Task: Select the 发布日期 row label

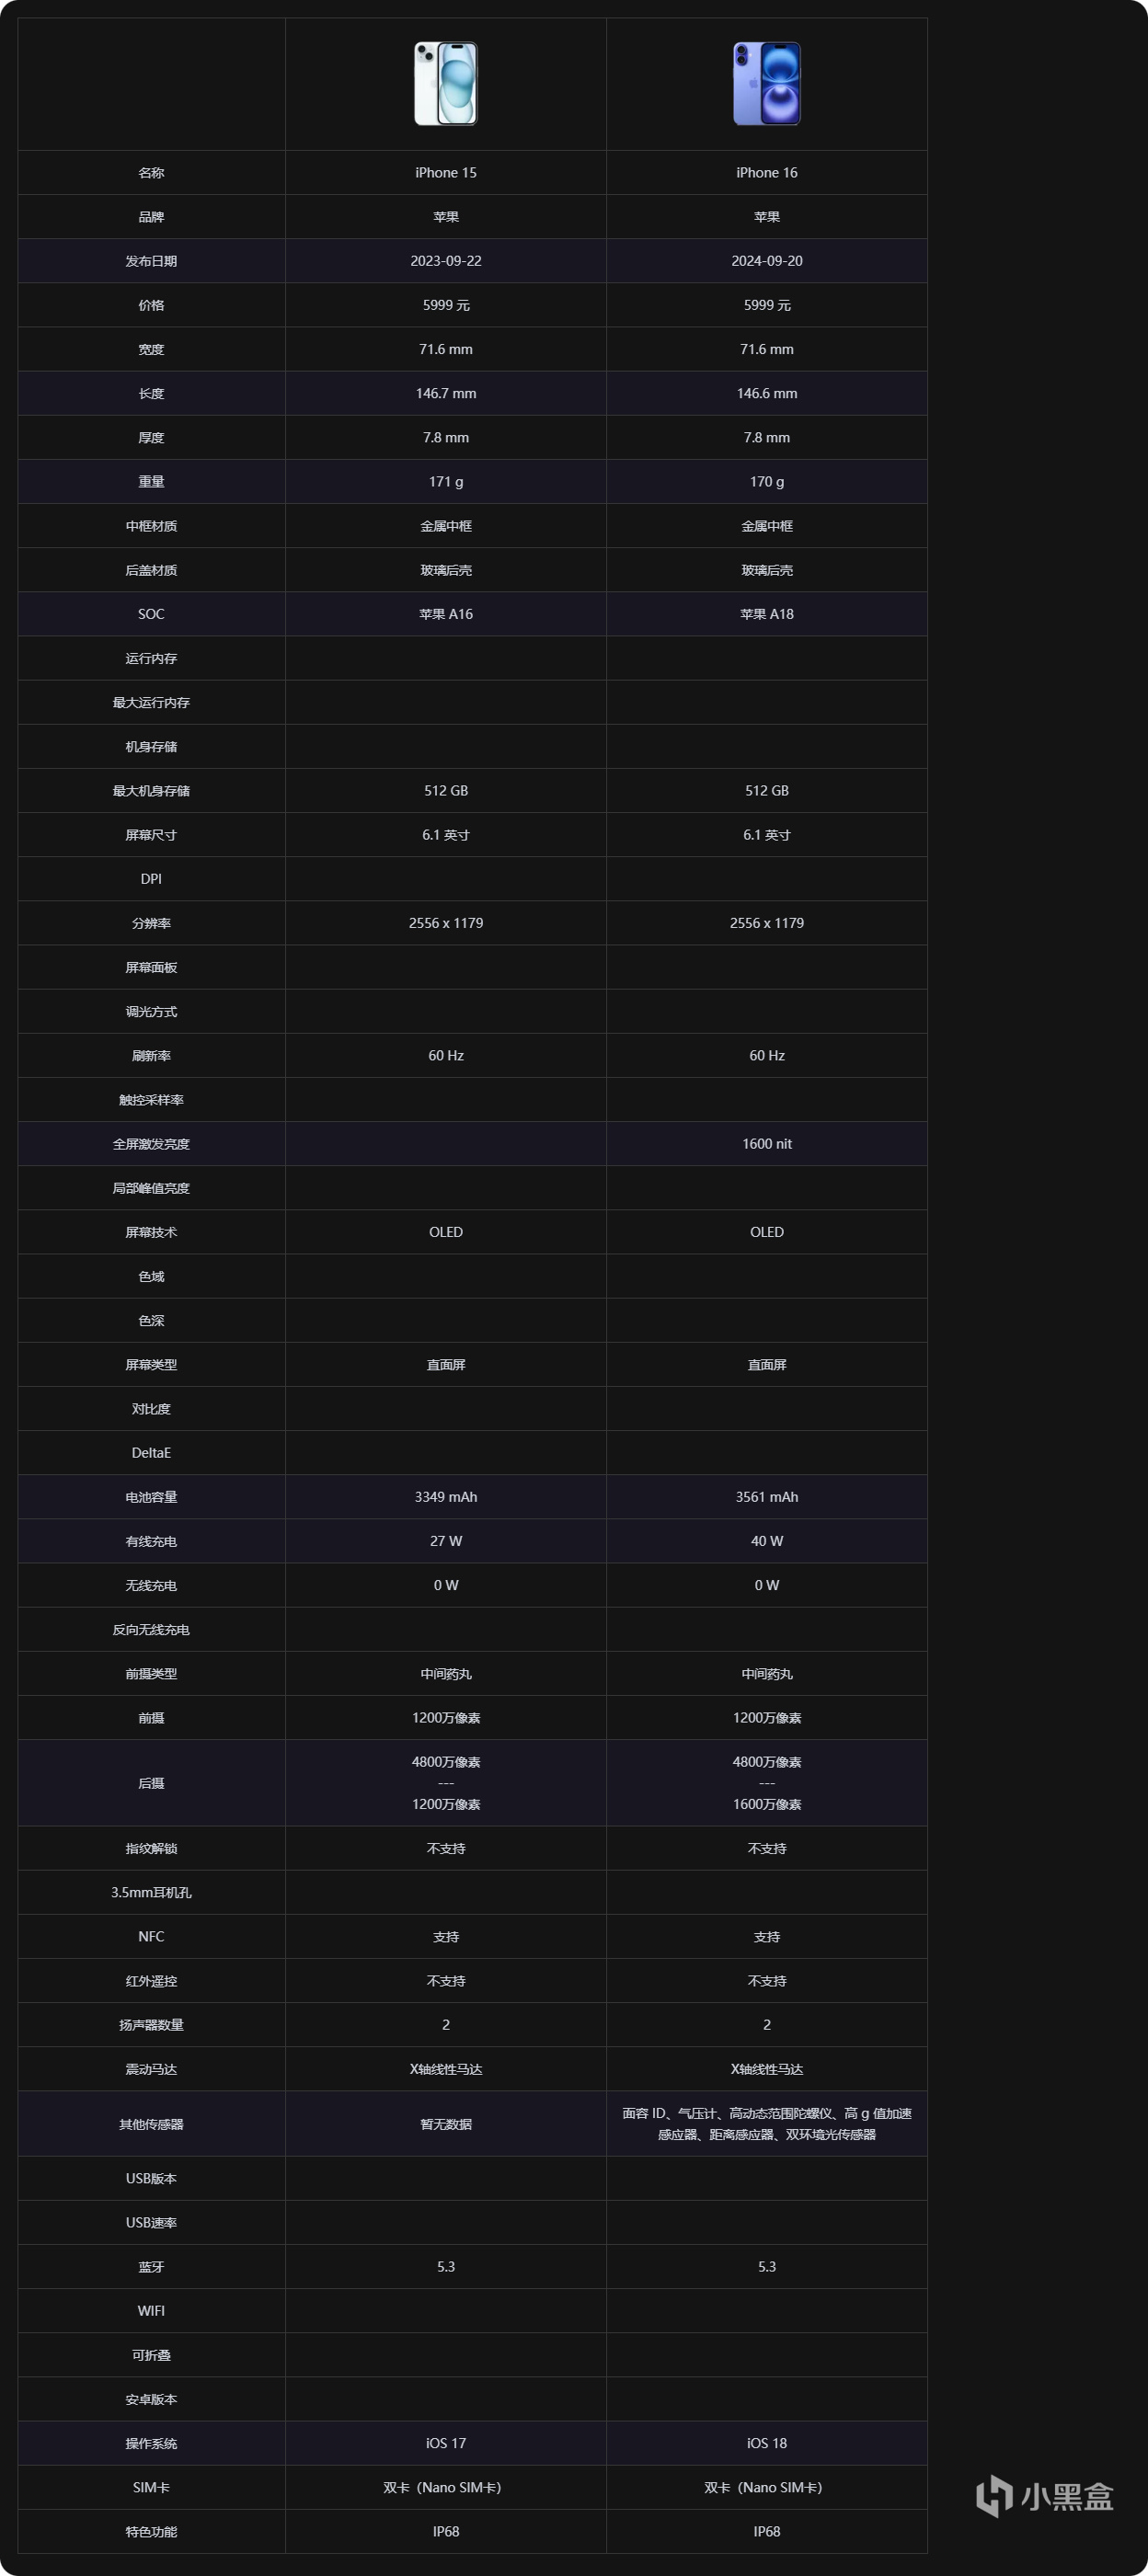Action: (x=151, y=261)
